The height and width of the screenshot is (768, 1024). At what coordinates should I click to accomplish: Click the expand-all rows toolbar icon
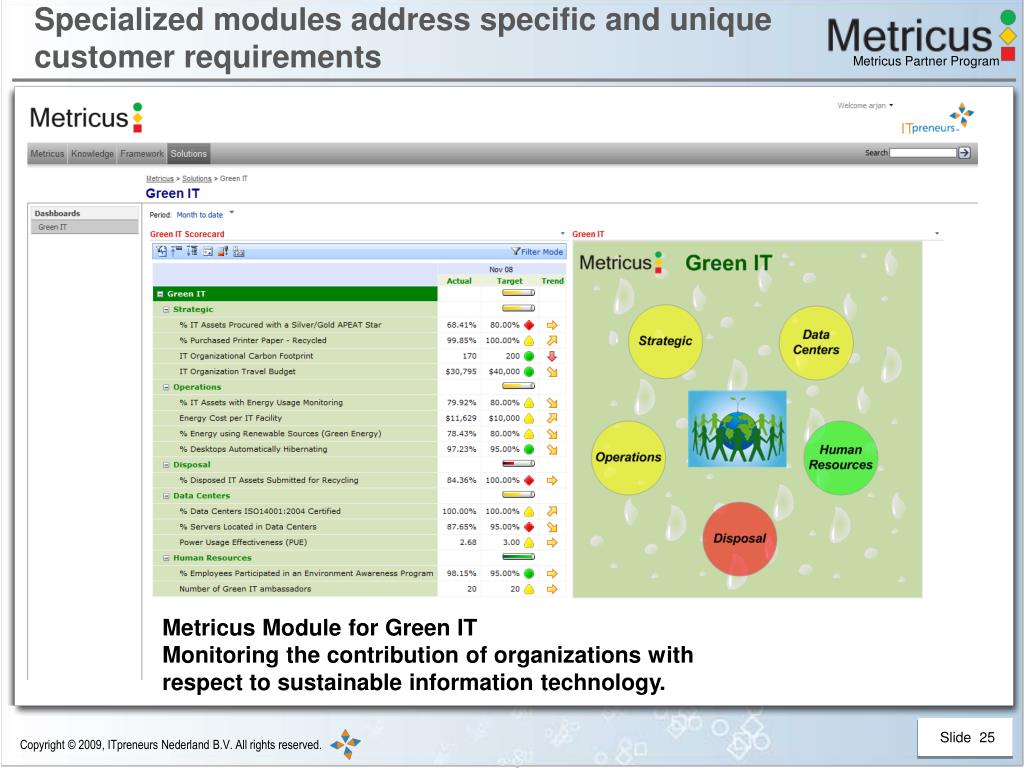[x=192, y=251]
